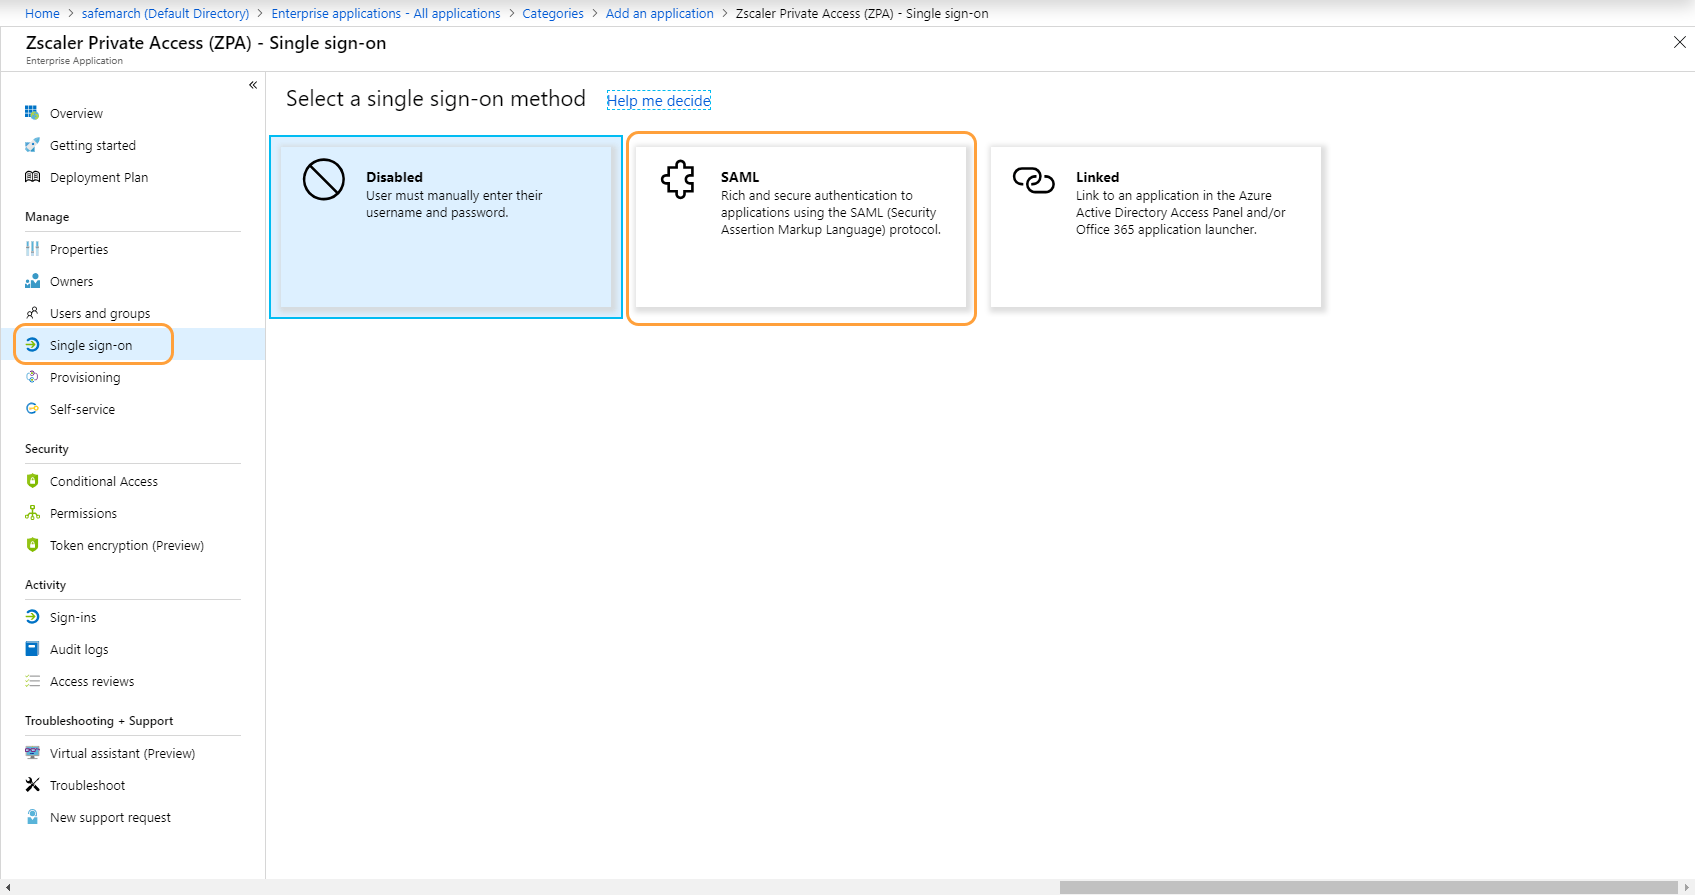Click the Sign-ins activity icon
The width and height of the screenshot is (1695, 895).
point(32,617)
